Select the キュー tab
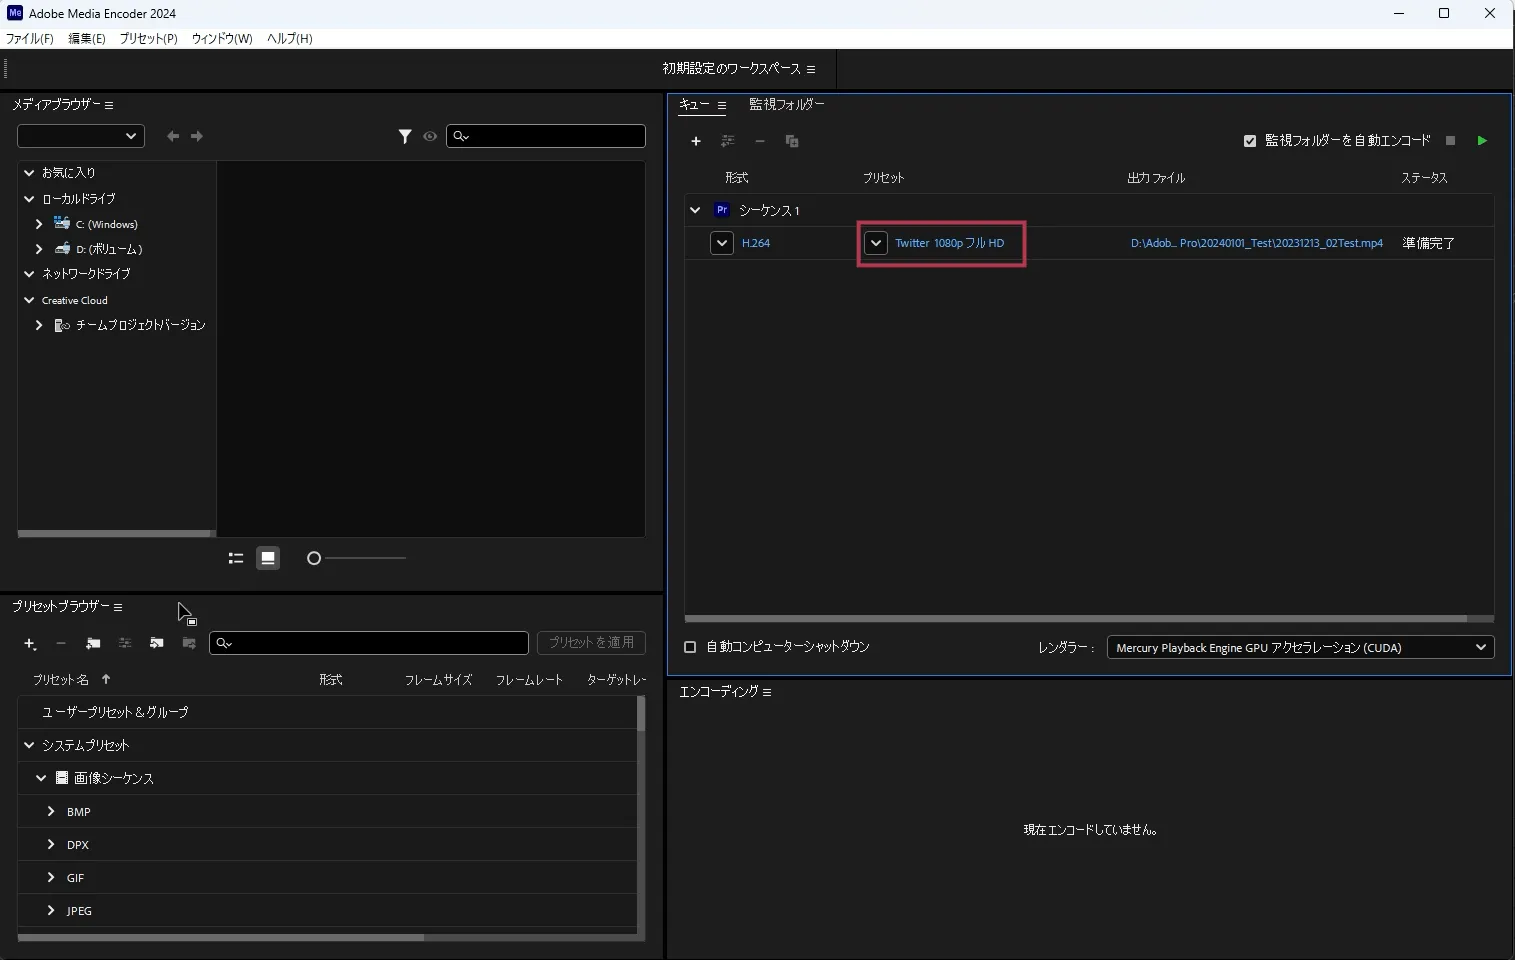Viewport: 1515px width, 960px height. (694, 105)
